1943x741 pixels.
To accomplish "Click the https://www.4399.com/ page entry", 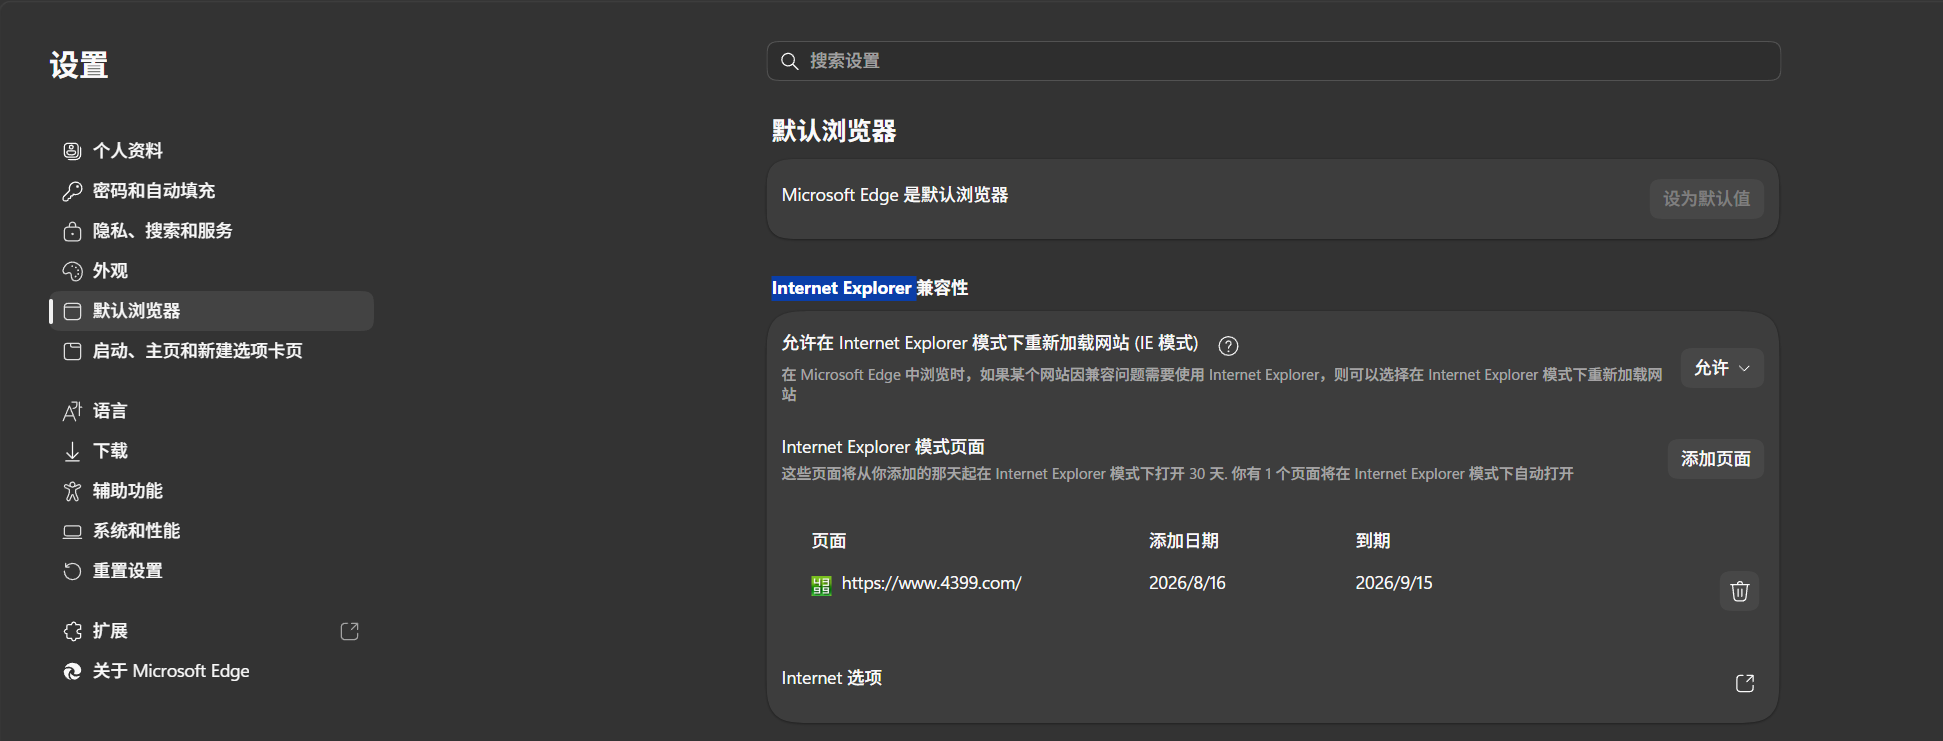I will (931, 583).
